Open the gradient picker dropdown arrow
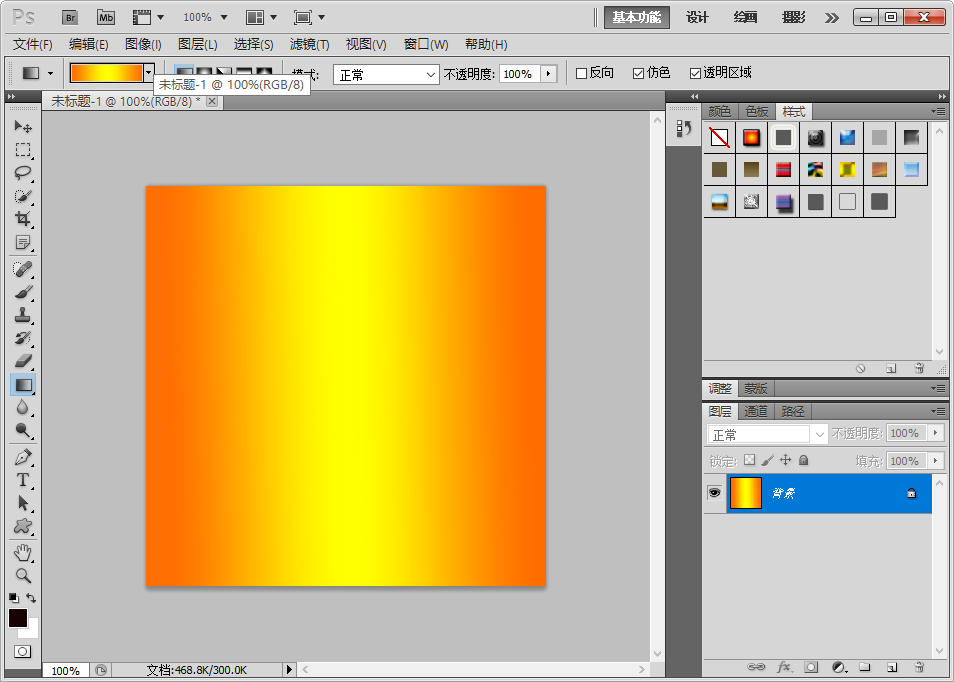Screen dimensions: 954x682 tap(148, 73)
